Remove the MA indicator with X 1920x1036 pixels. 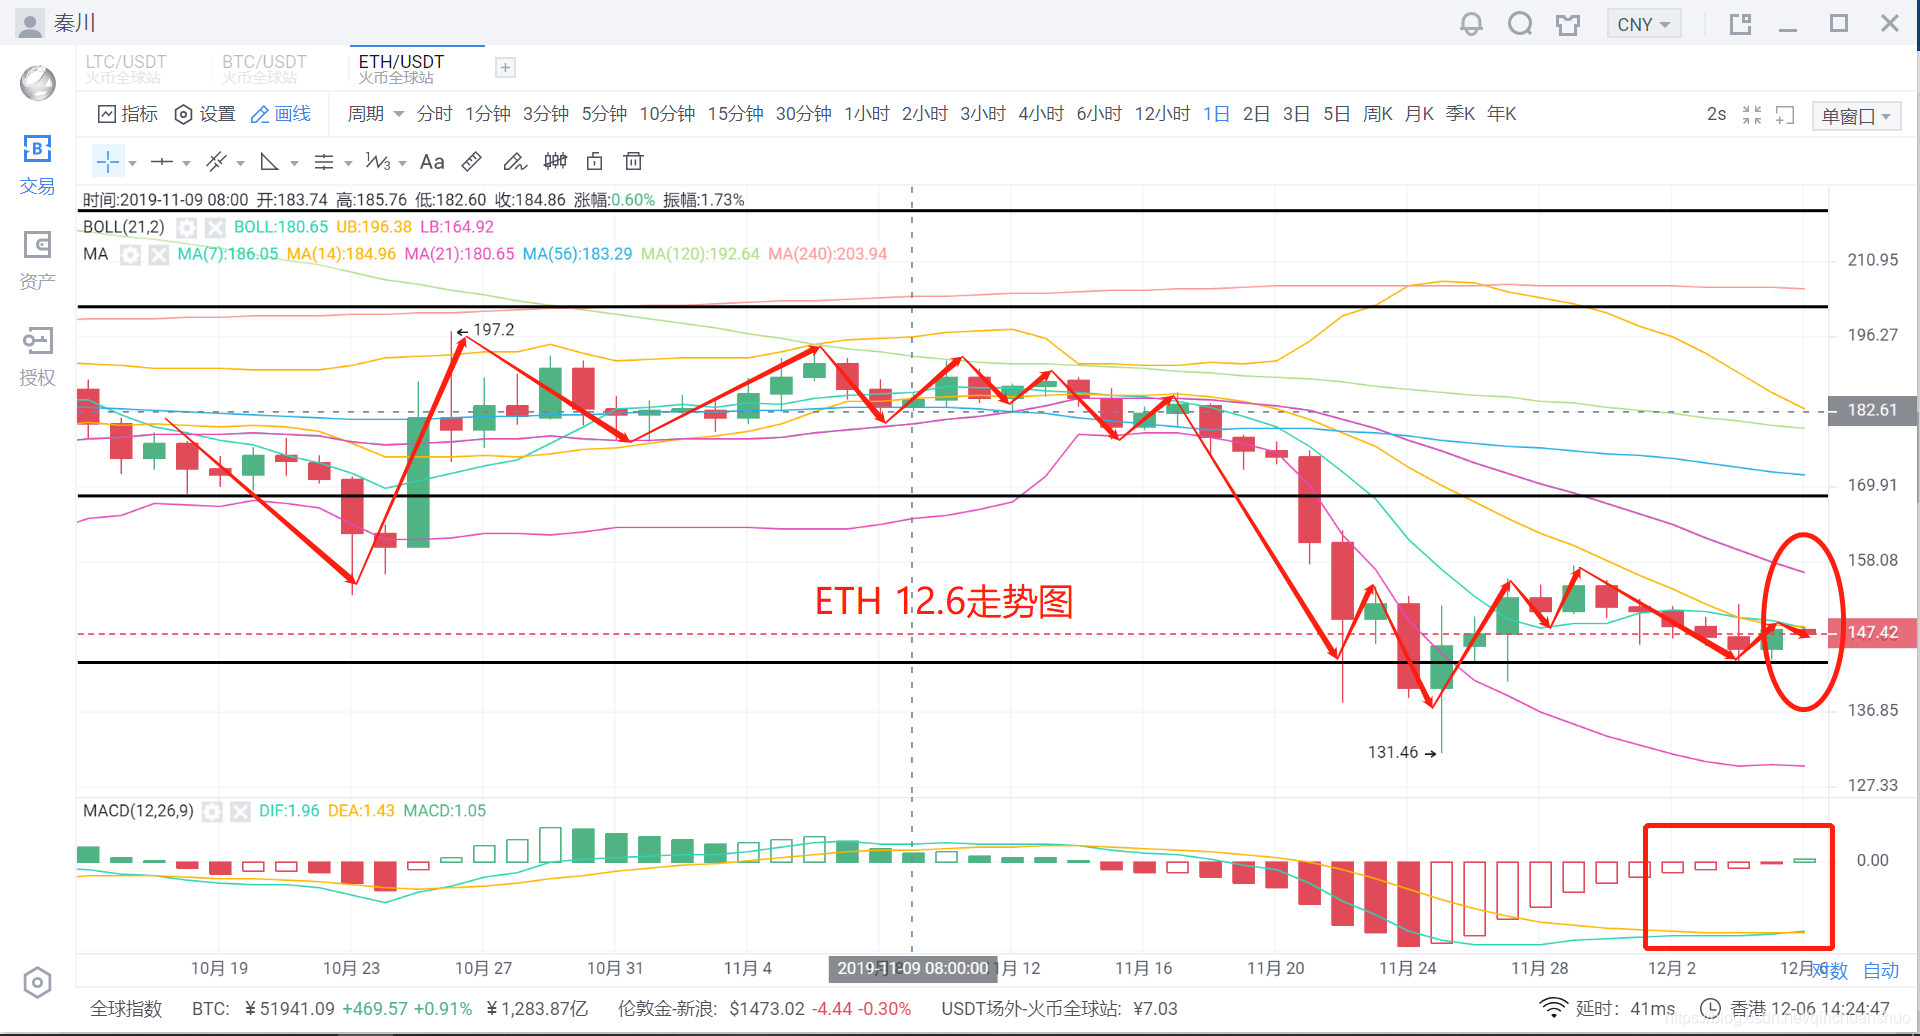tap(158, 255)
